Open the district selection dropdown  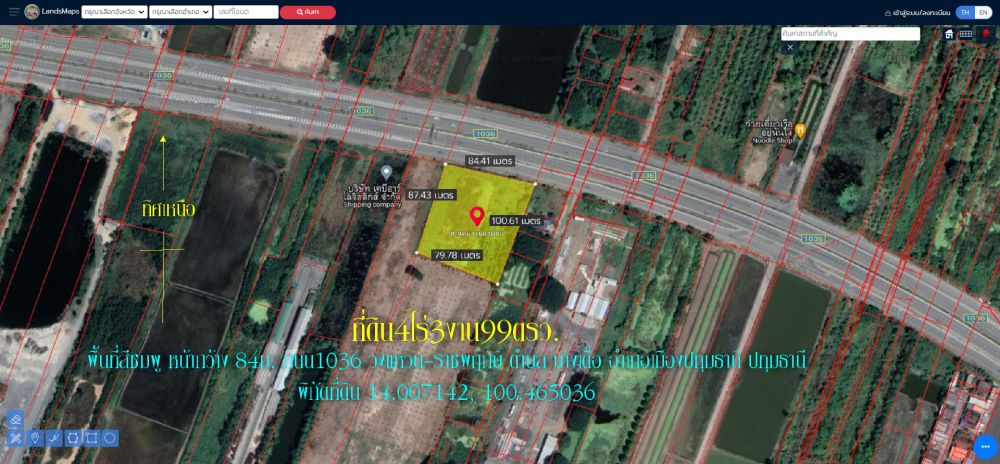pyautogui.click(x=180, y=12)
